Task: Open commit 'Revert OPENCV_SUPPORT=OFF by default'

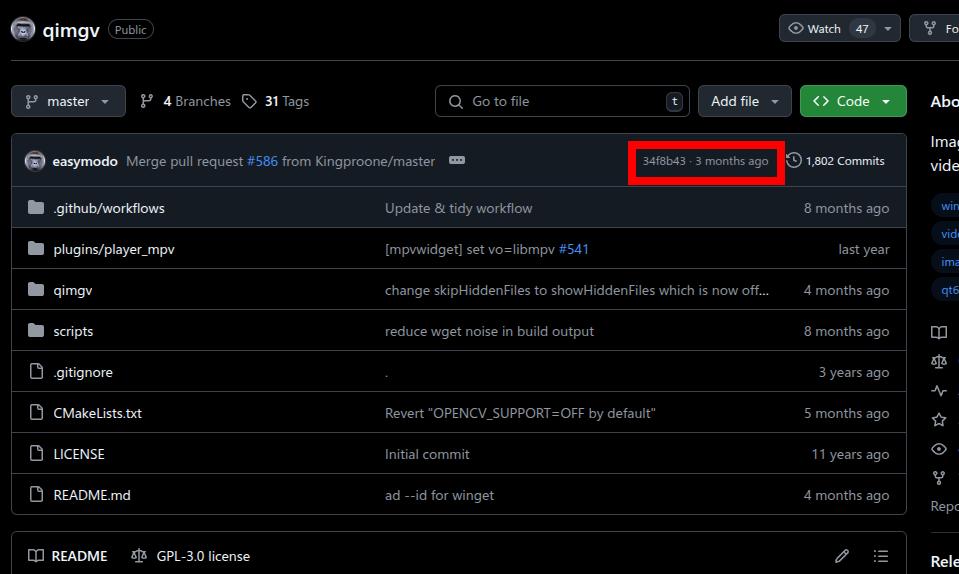Action: click(520, 413)
